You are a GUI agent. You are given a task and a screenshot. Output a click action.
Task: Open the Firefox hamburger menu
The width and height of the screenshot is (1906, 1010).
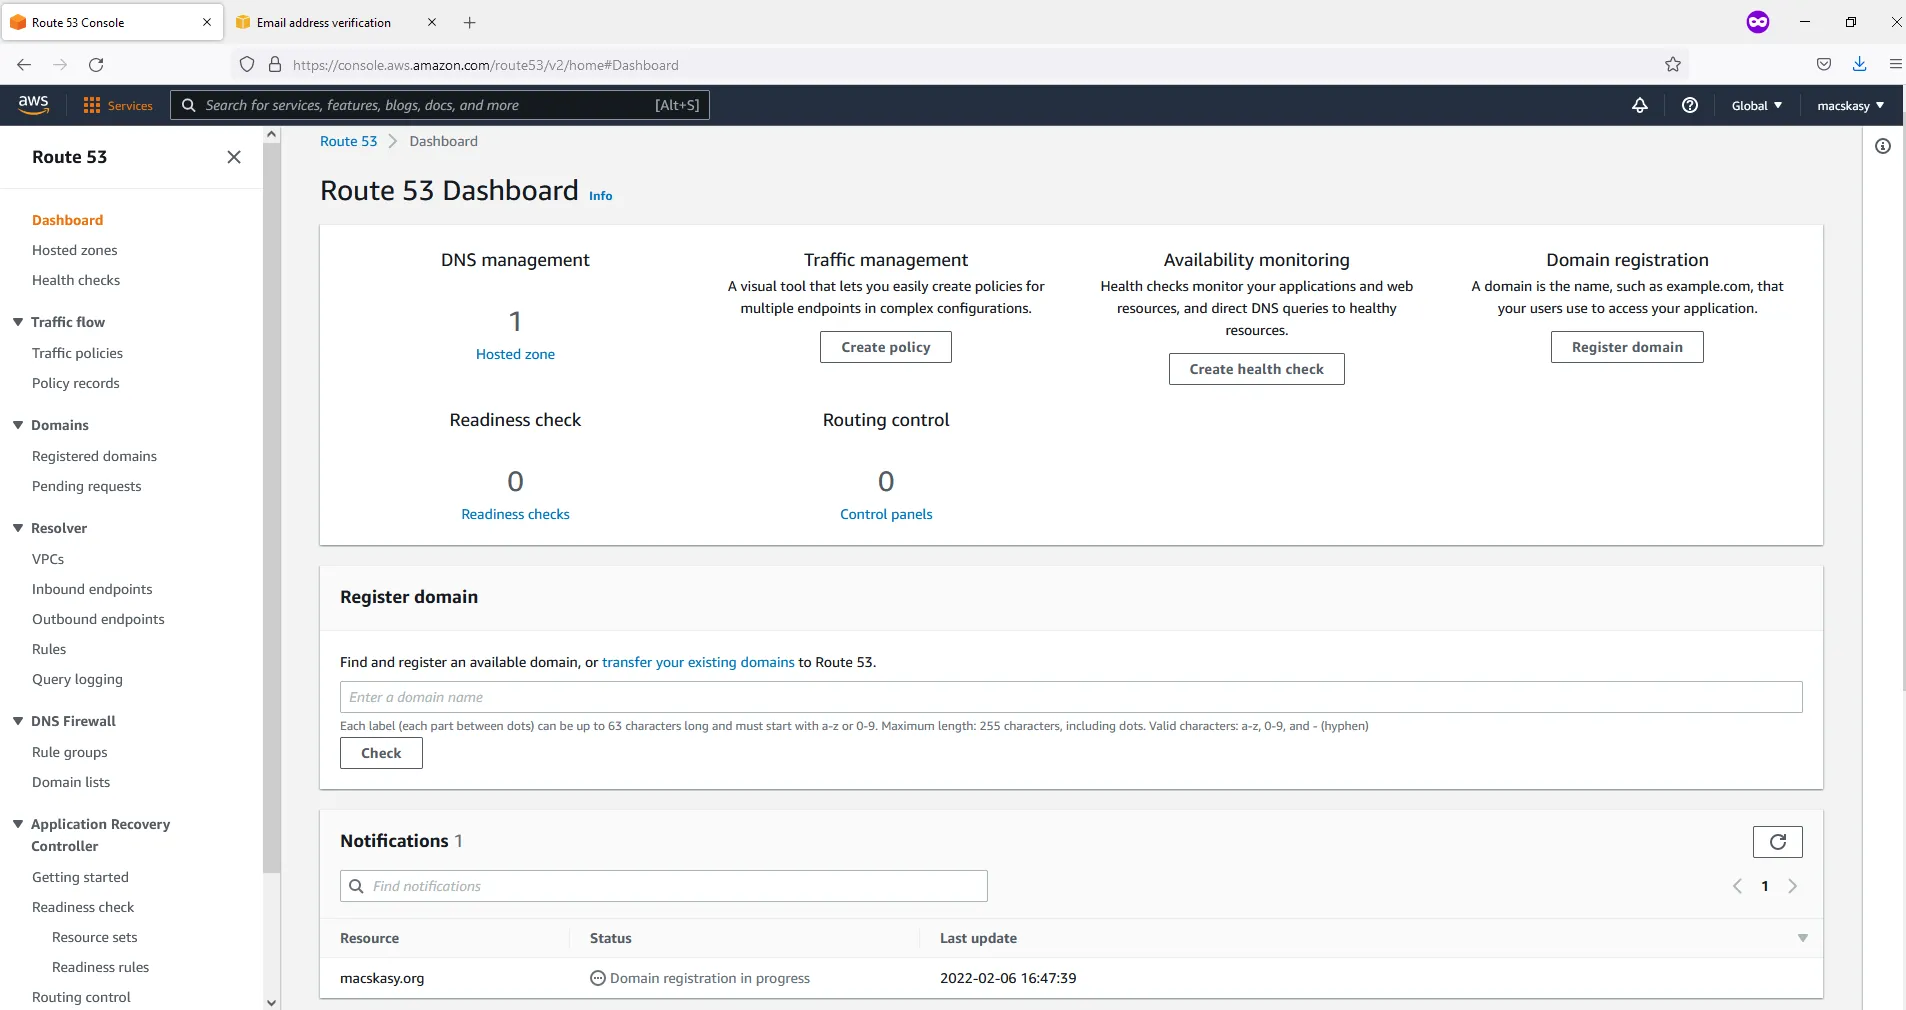[x=1895, y=64]
